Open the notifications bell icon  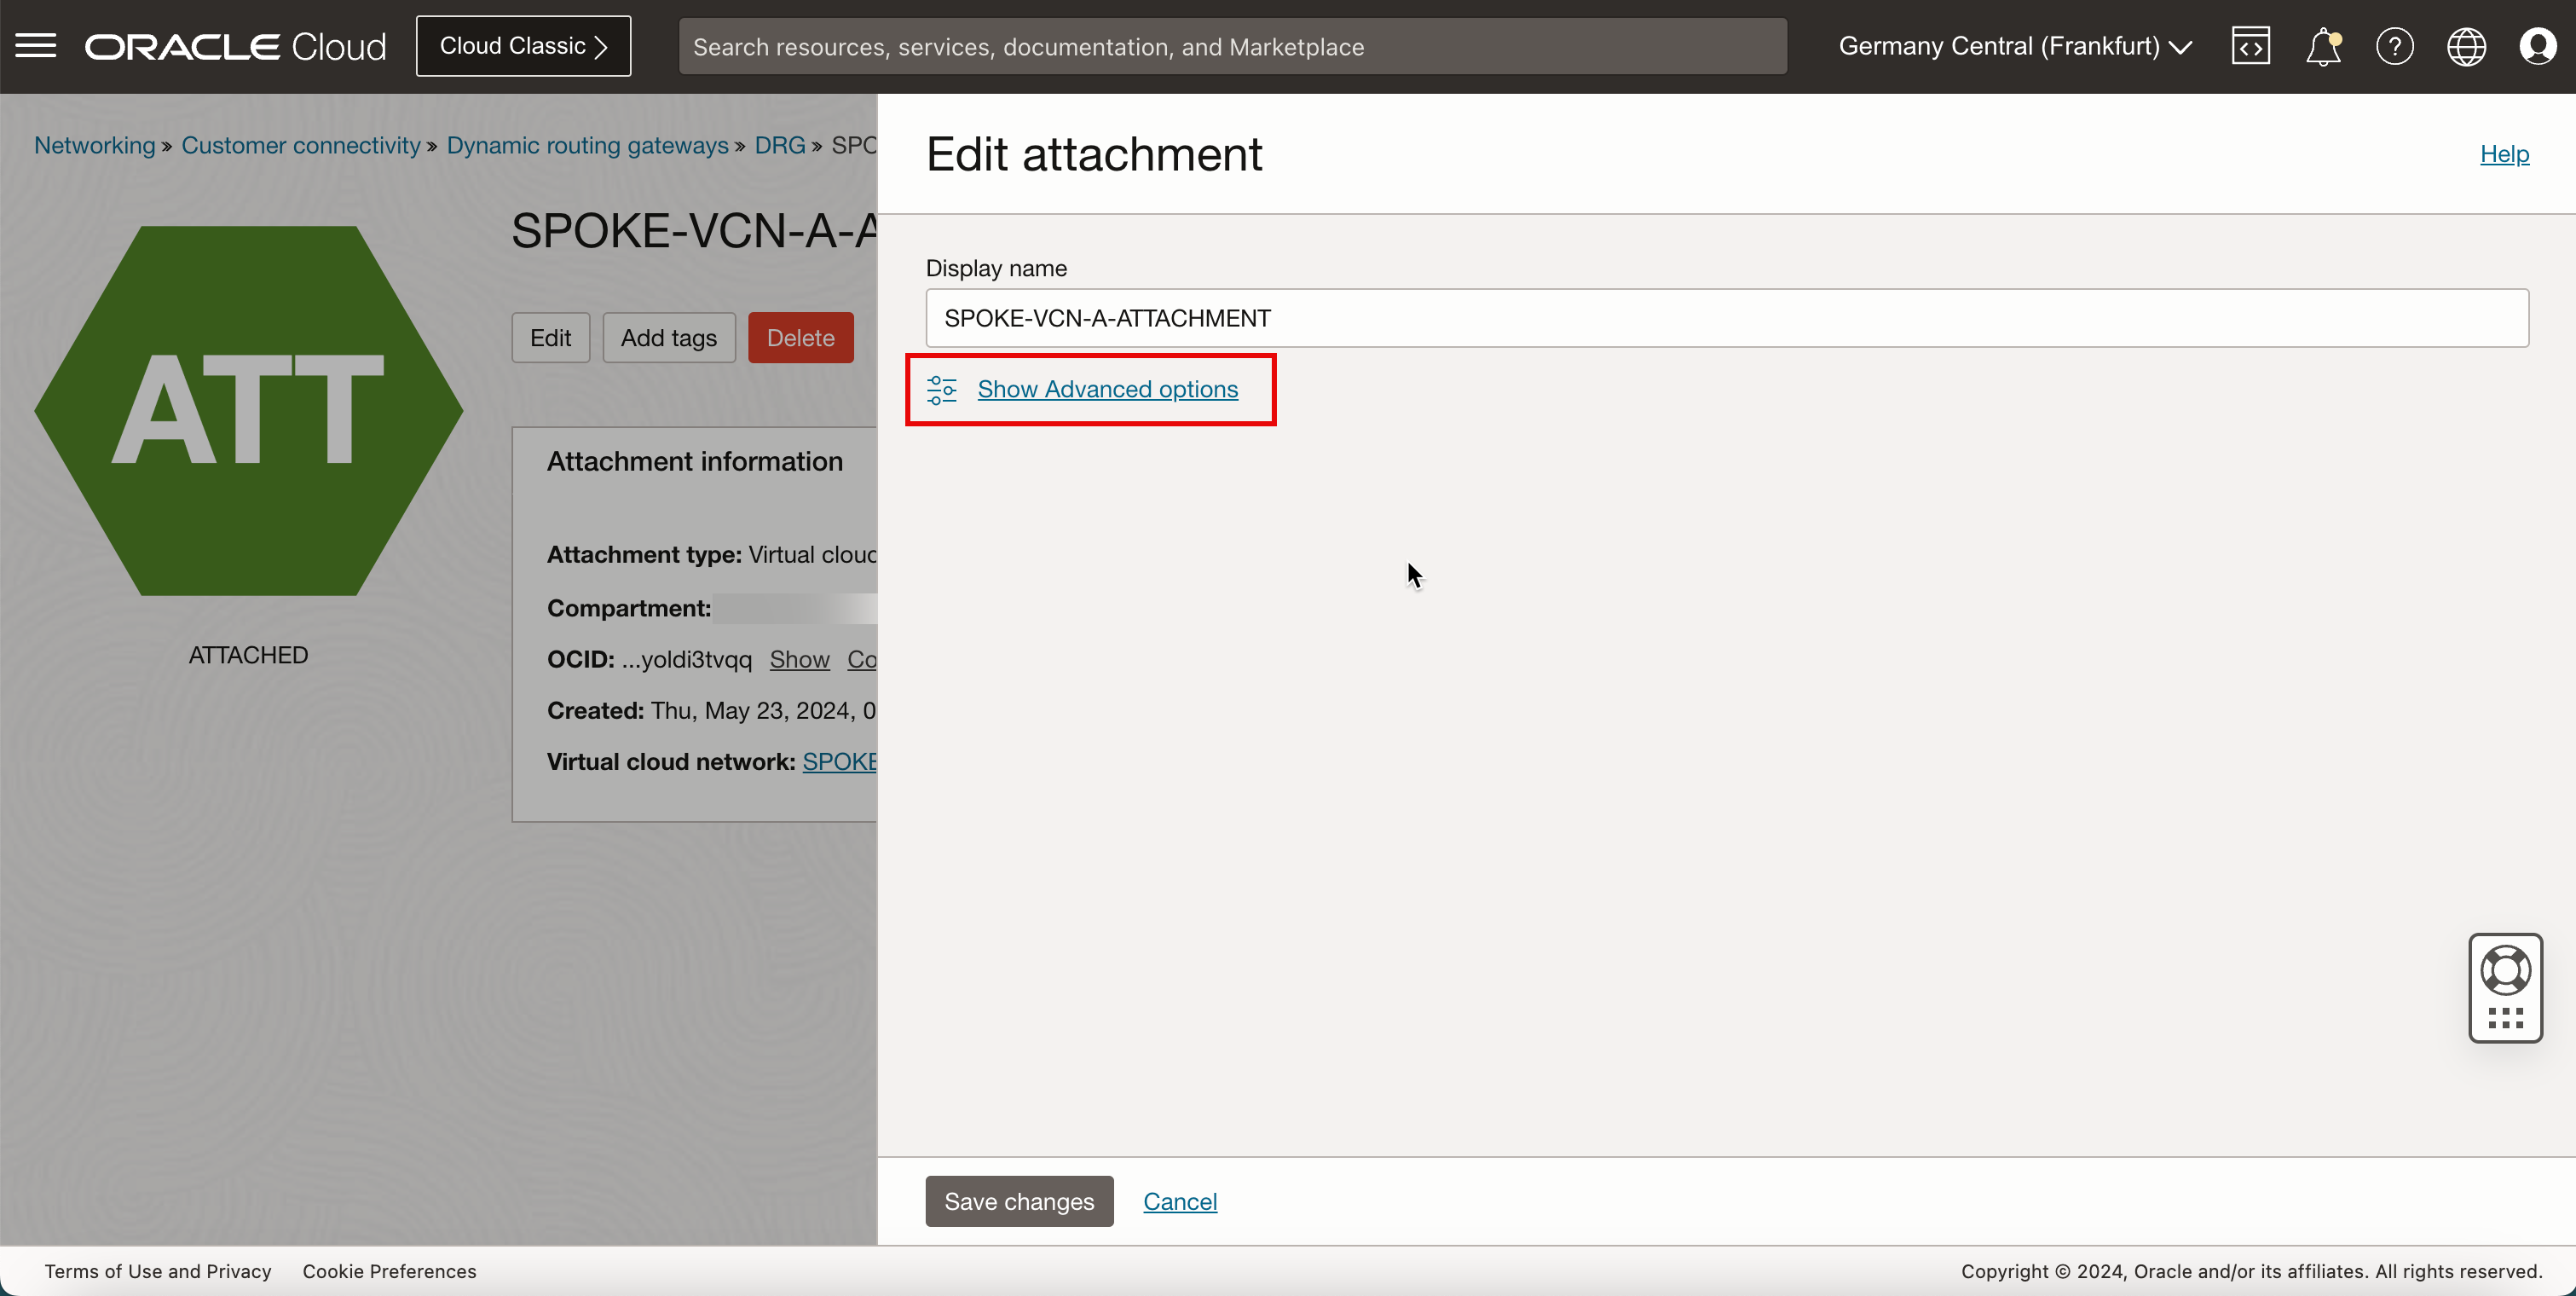click(x=2323, y=46)
